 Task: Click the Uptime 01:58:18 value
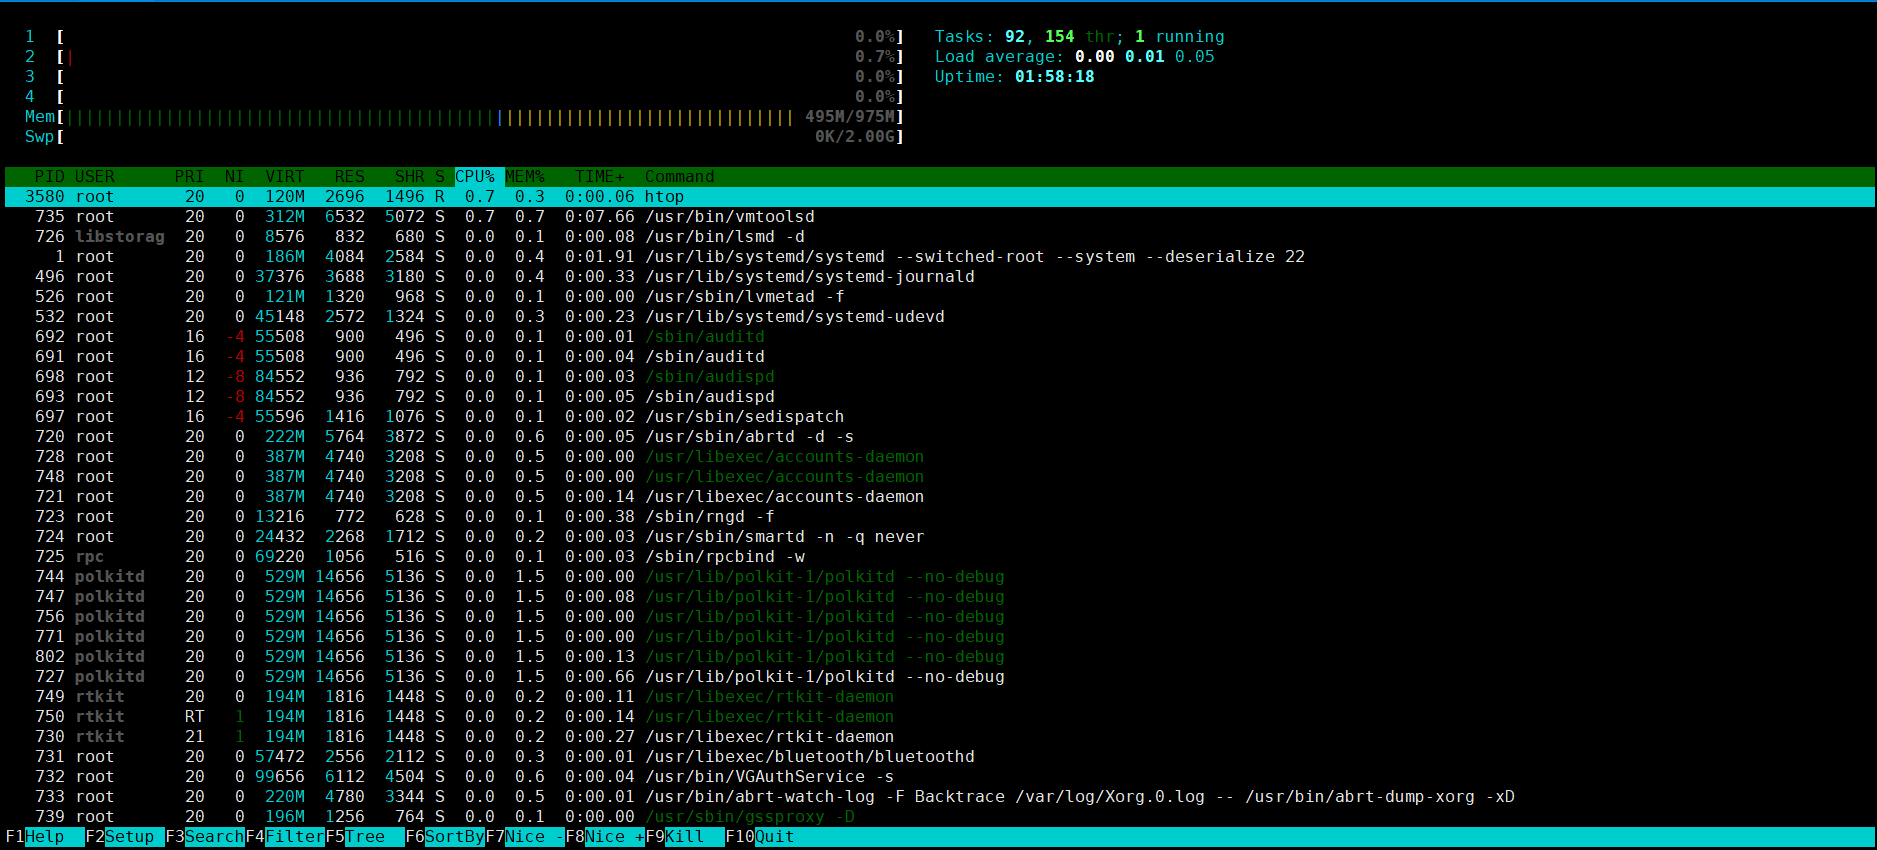(x=1054, y=77)
